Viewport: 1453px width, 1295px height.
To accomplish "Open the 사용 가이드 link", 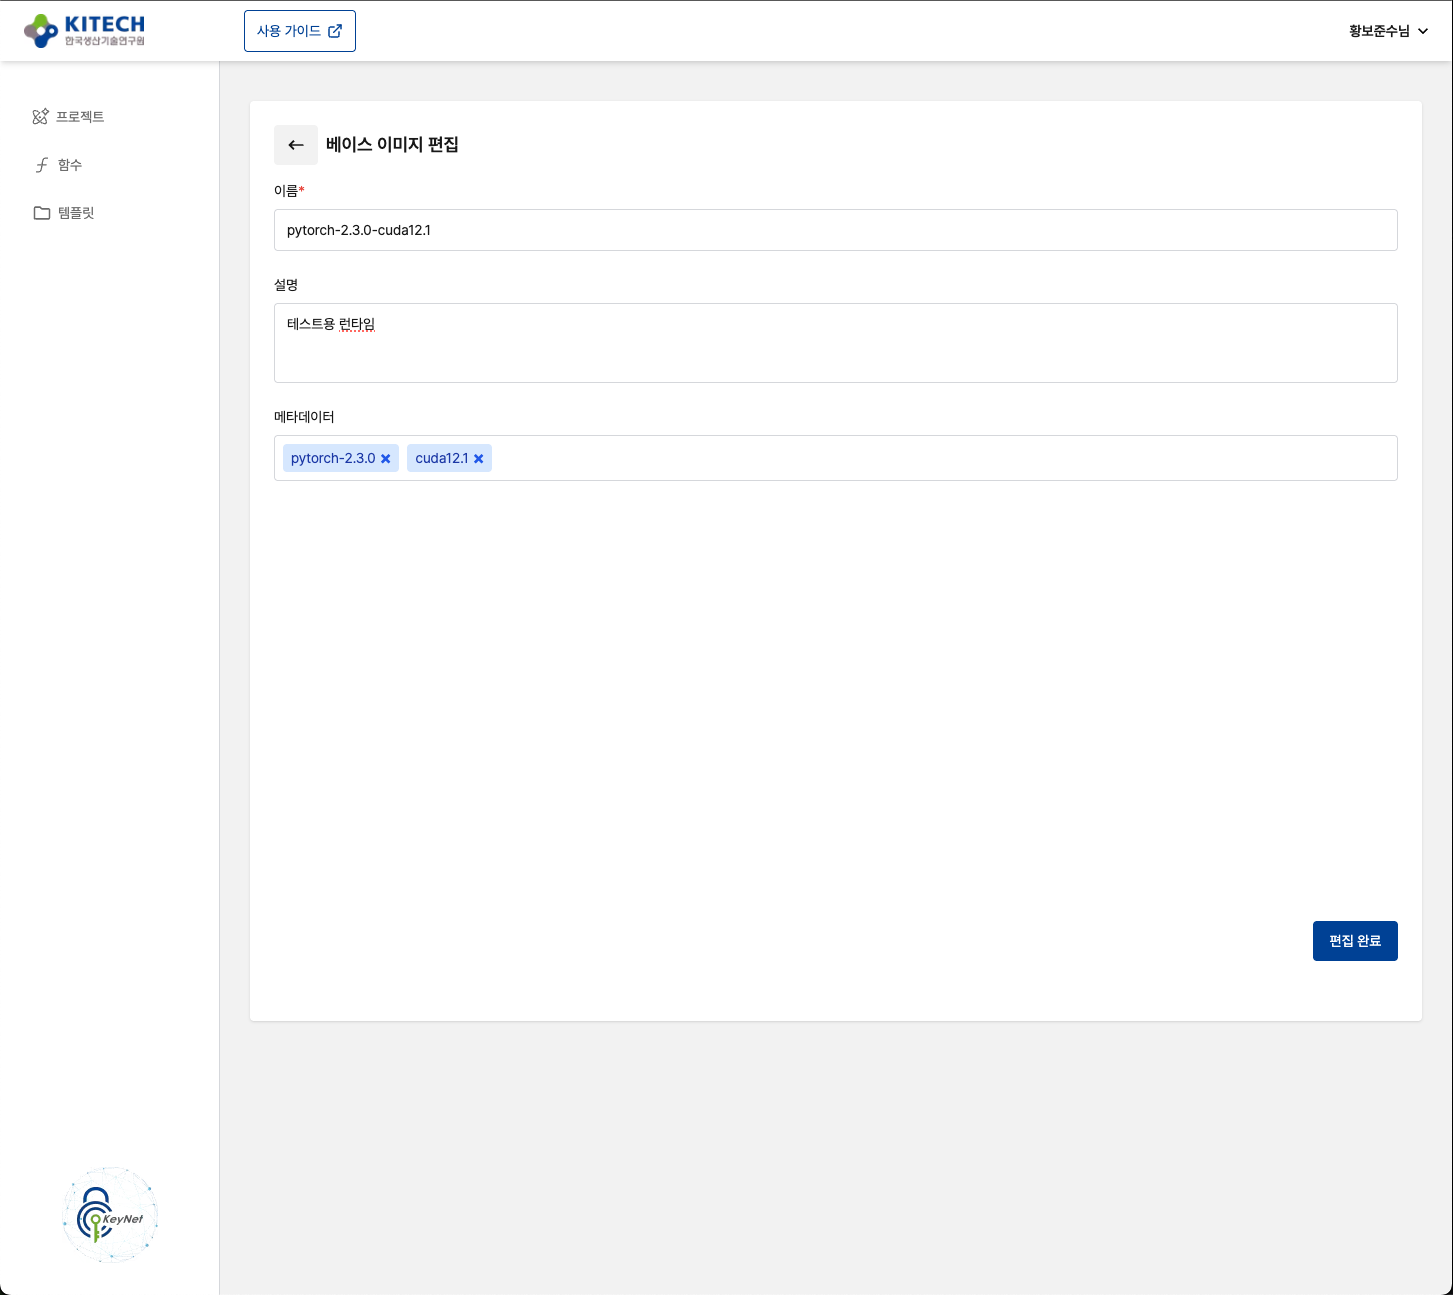I will tap(289, 31).
